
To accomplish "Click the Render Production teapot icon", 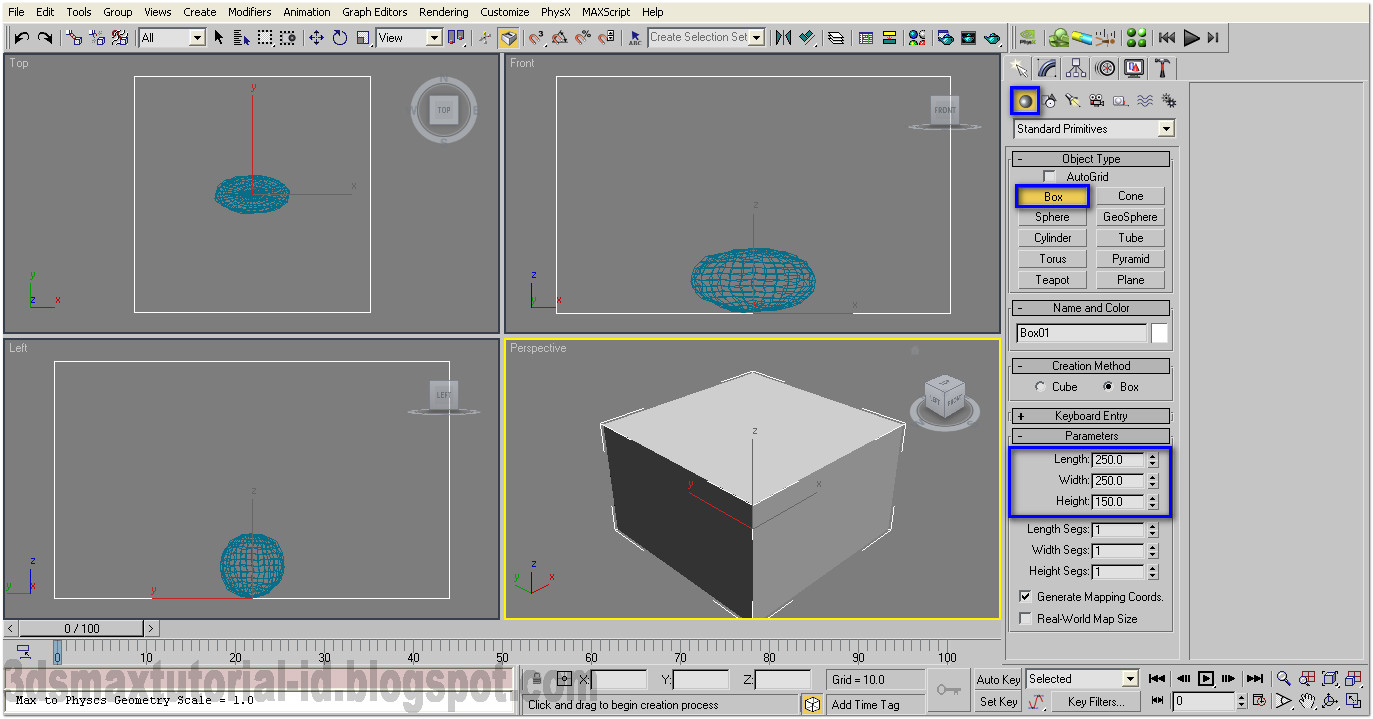I will (991, 38).
